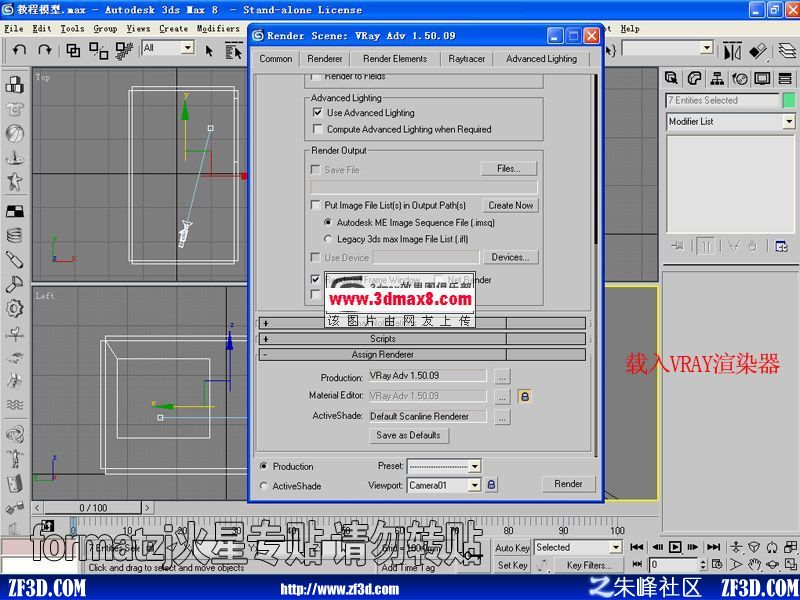The width and height of the screenshot is (800, 600).
Task: Open the Modifier List dropdown
Action: 789,121
